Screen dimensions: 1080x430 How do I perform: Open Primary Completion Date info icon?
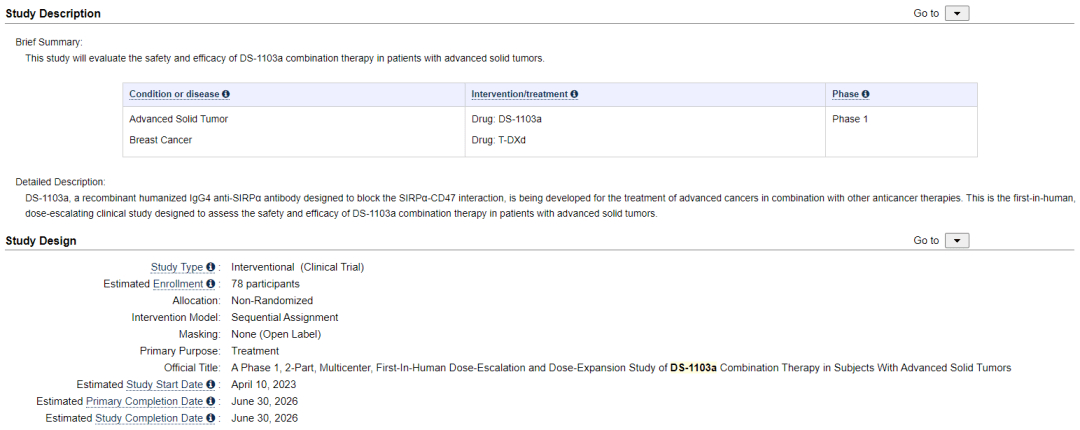coord(211,402)
